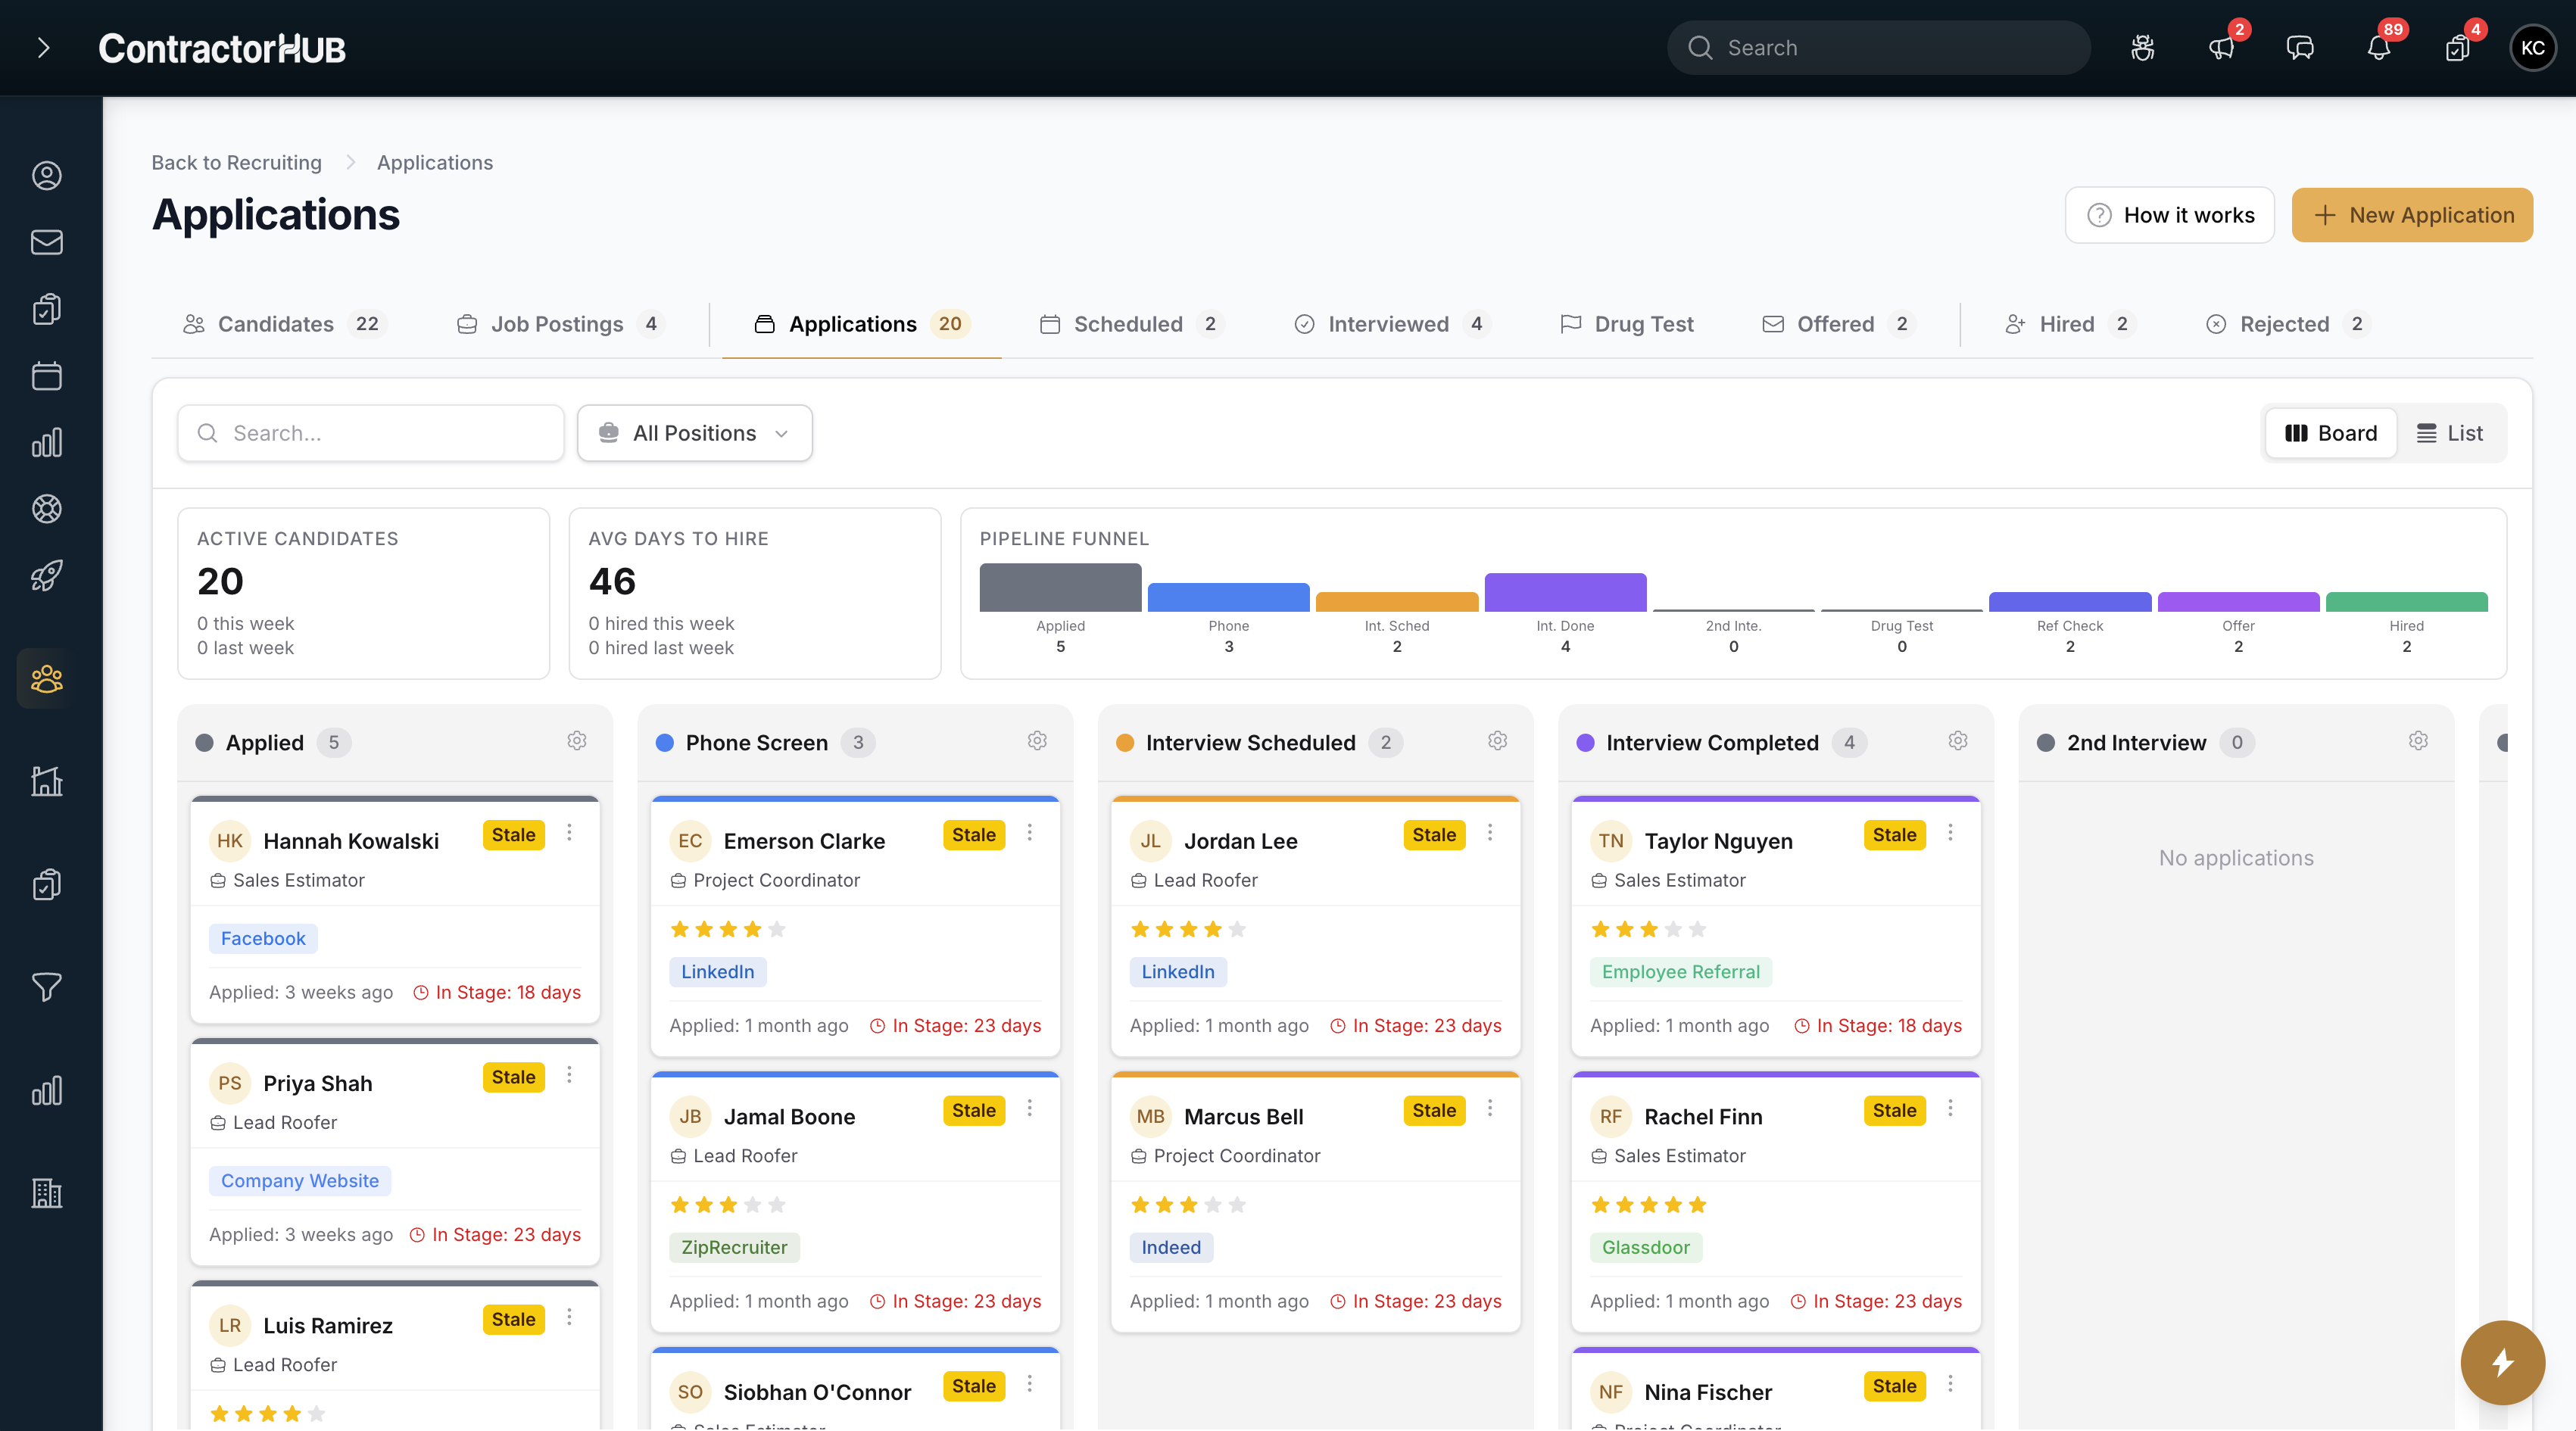This screenshot has width=2576, height=1431.
Task: Open the clipboard tasks icon with 4 badge
Action: (x=2457, y=47)
